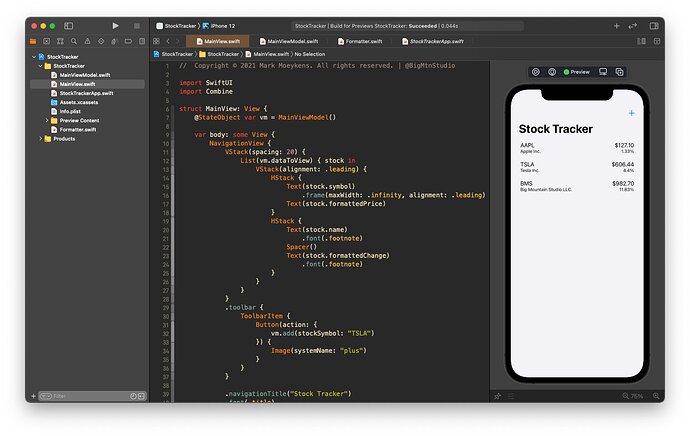Image resolution: width=690 pixels, height=436 pixels.
Task: Switch to the StockTrackerApp.swift tab
Action: 433,41
